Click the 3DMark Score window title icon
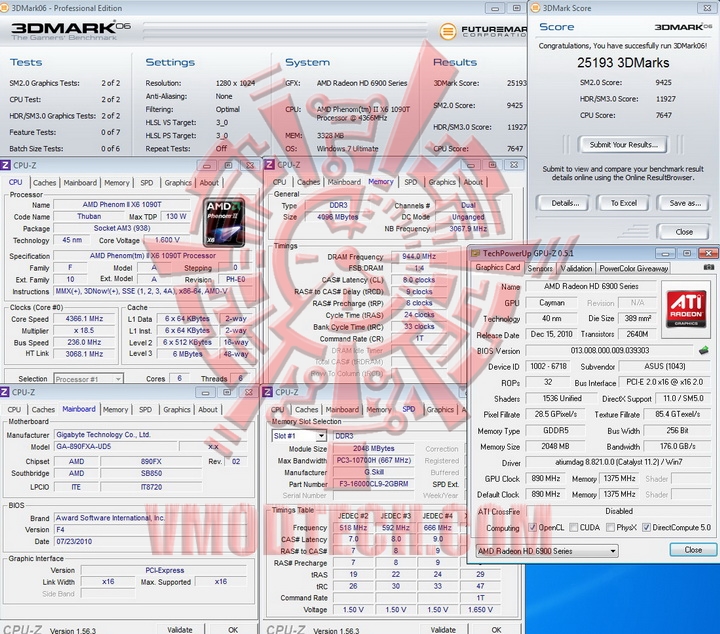This screenshot has height=634, width=720. coord(535,8)
